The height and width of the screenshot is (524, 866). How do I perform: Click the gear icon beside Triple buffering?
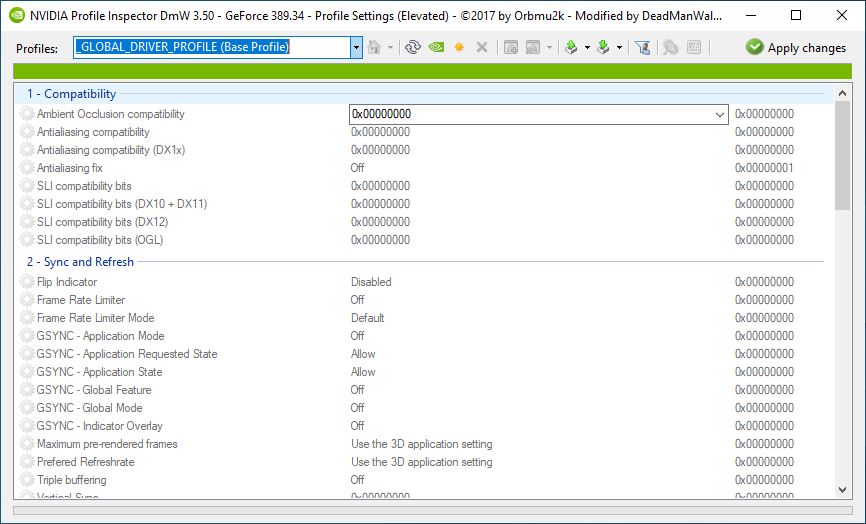pyautogui.click(x=27, y=480)
